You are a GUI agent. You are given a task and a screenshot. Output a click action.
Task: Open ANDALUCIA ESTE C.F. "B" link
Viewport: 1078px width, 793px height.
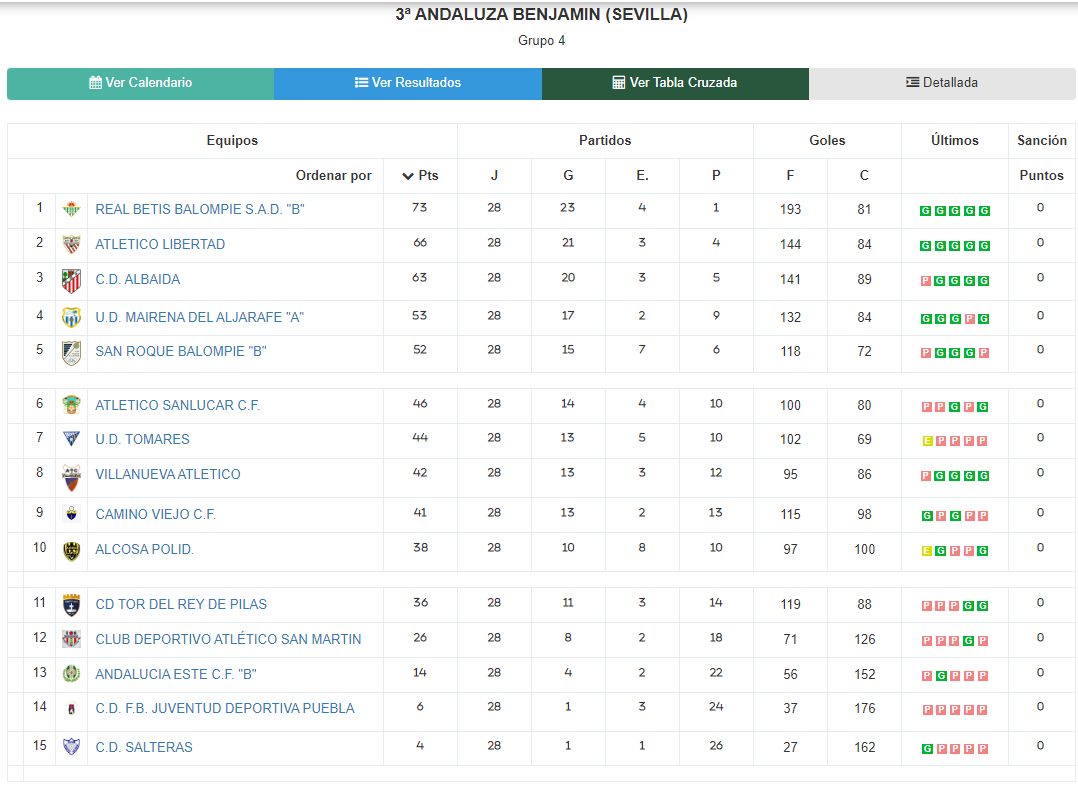pos(176,674)
